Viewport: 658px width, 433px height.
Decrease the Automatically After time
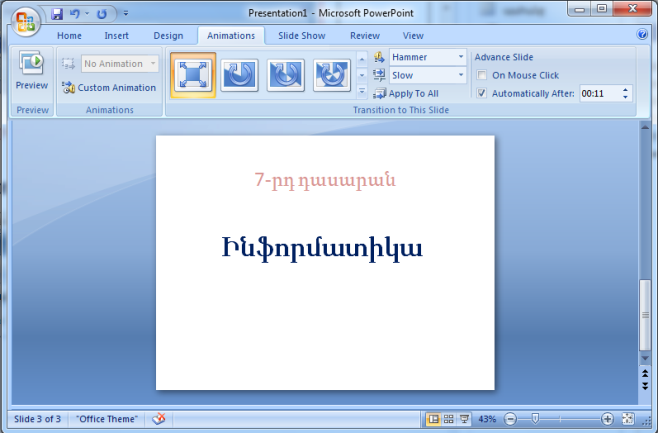pos(625,97)
